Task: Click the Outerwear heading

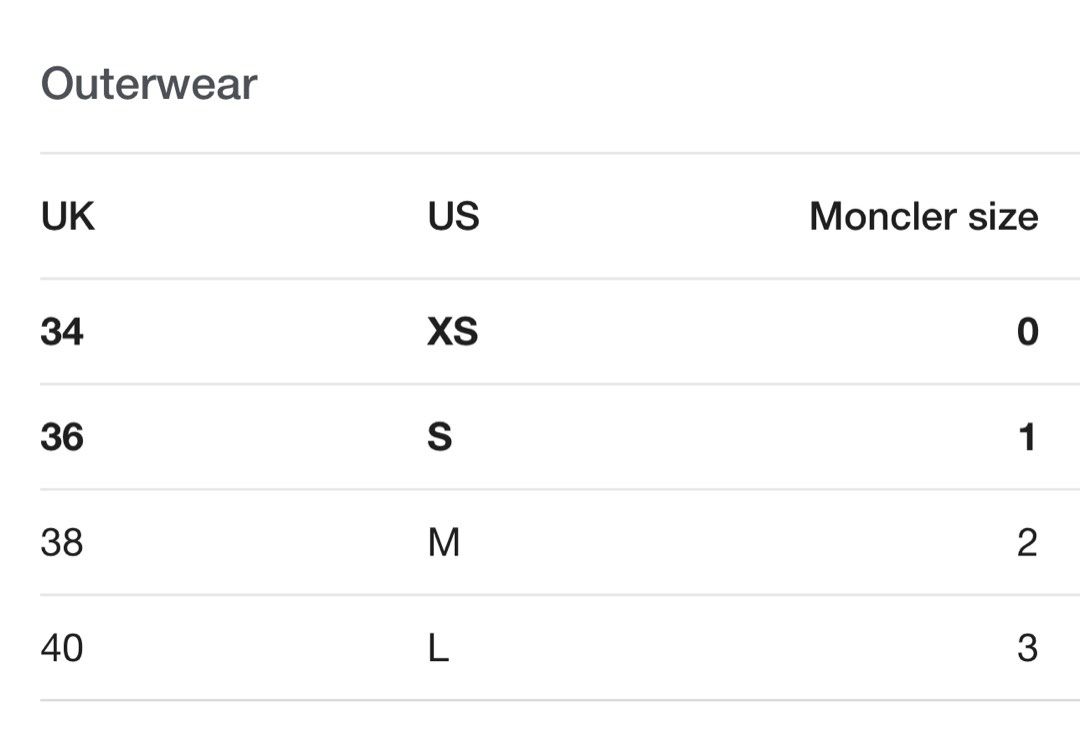Action: [149, 84]
